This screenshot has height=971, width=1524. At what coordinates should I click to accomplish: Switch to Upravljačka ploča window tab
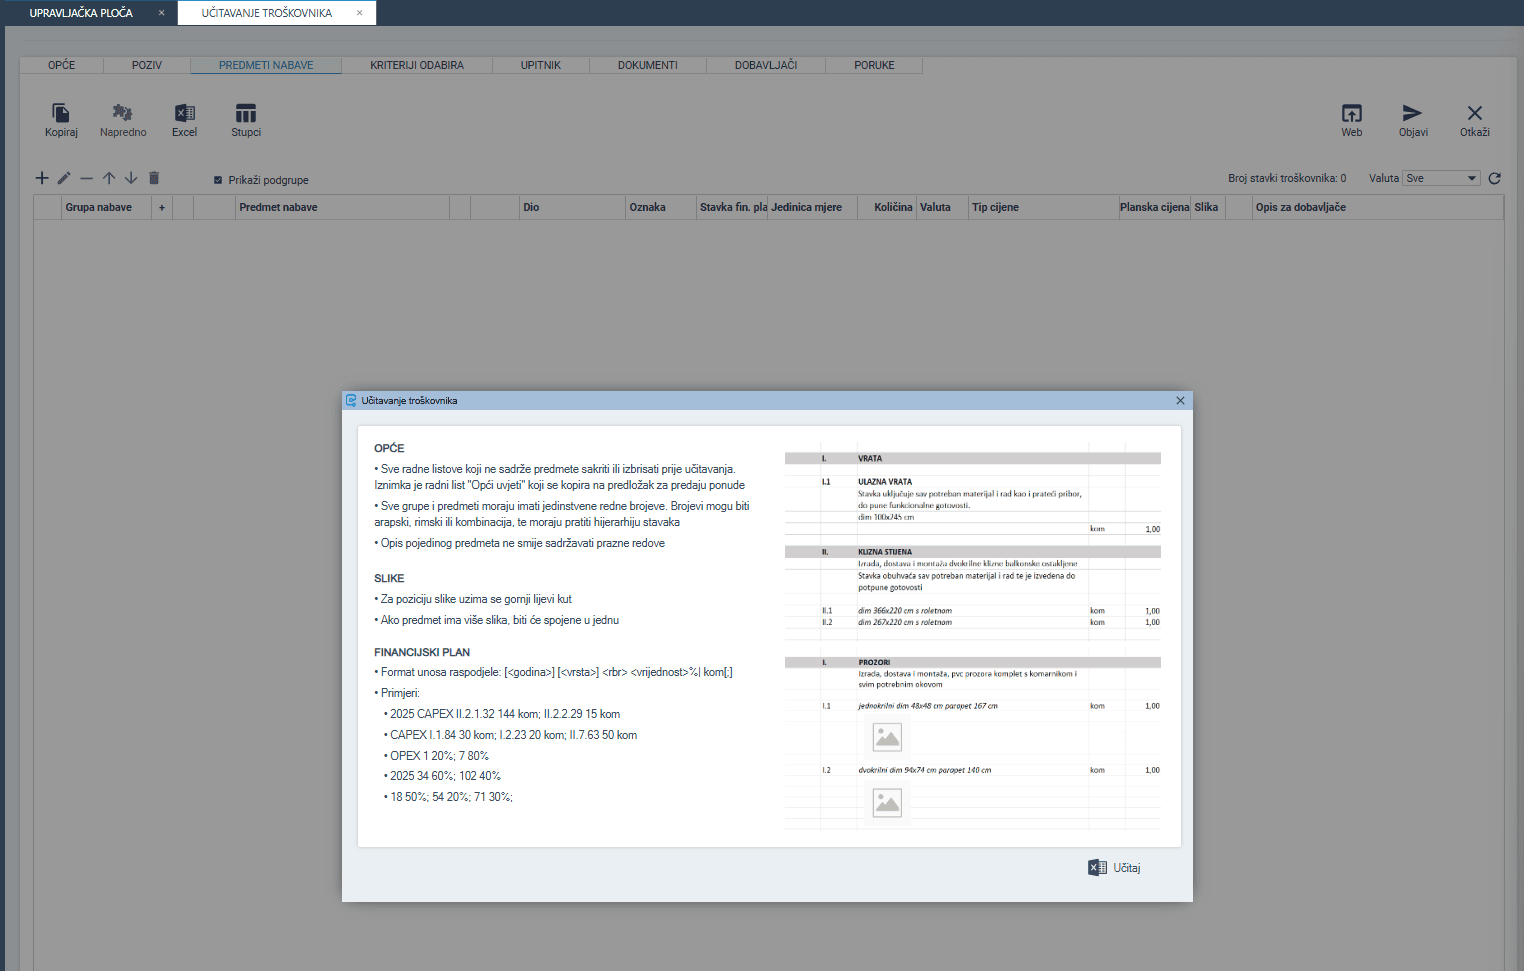[81, 13]
